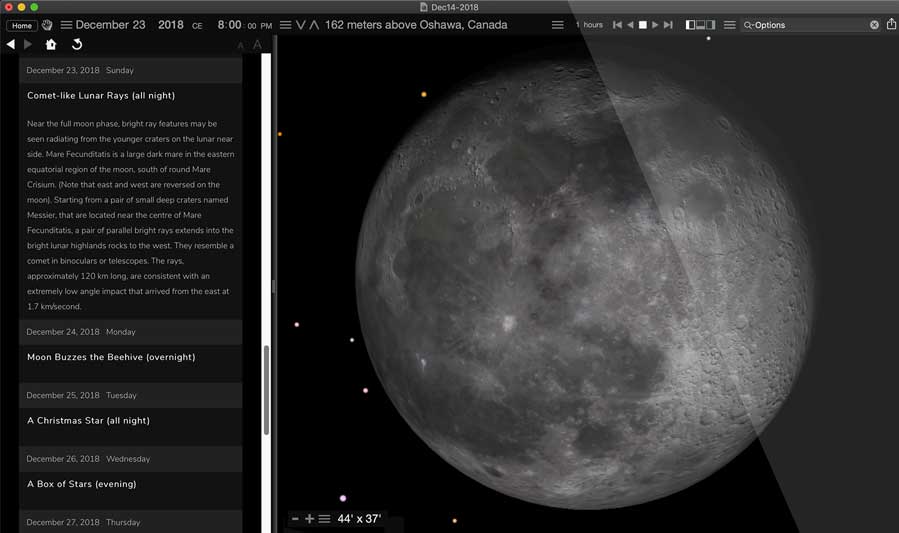The height and width of the screenshot is (533, 899).
Task: Click the share icon at top right
Action: tap(891, 24)
